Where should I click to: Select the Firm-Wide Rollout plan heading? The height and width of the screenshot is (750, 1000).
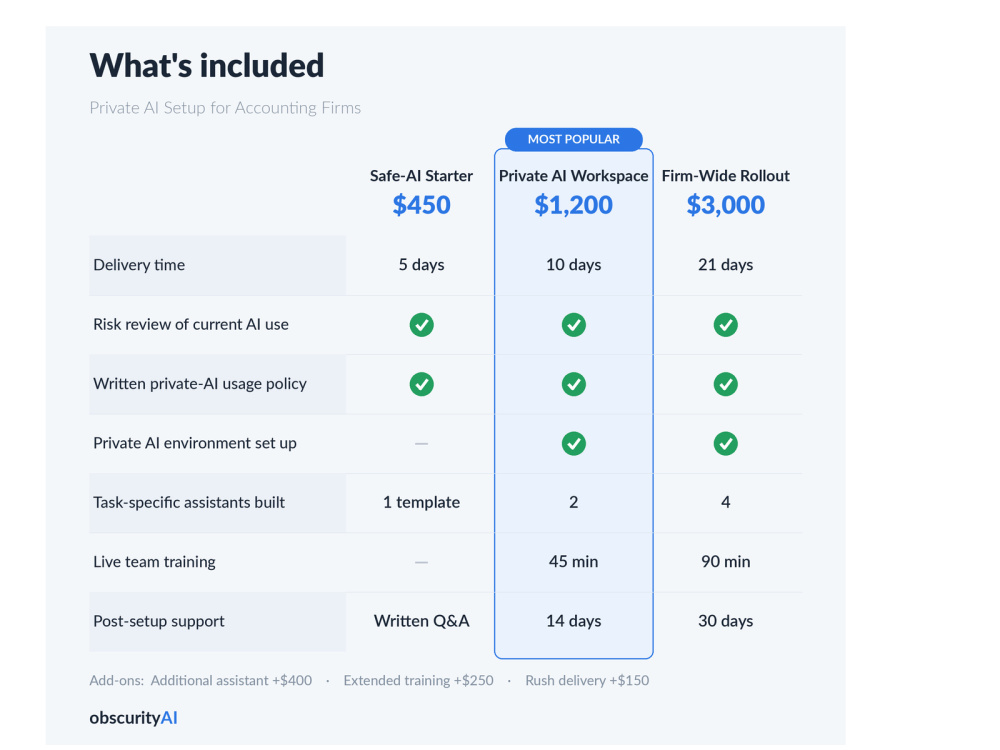click(x=726, y=176)
